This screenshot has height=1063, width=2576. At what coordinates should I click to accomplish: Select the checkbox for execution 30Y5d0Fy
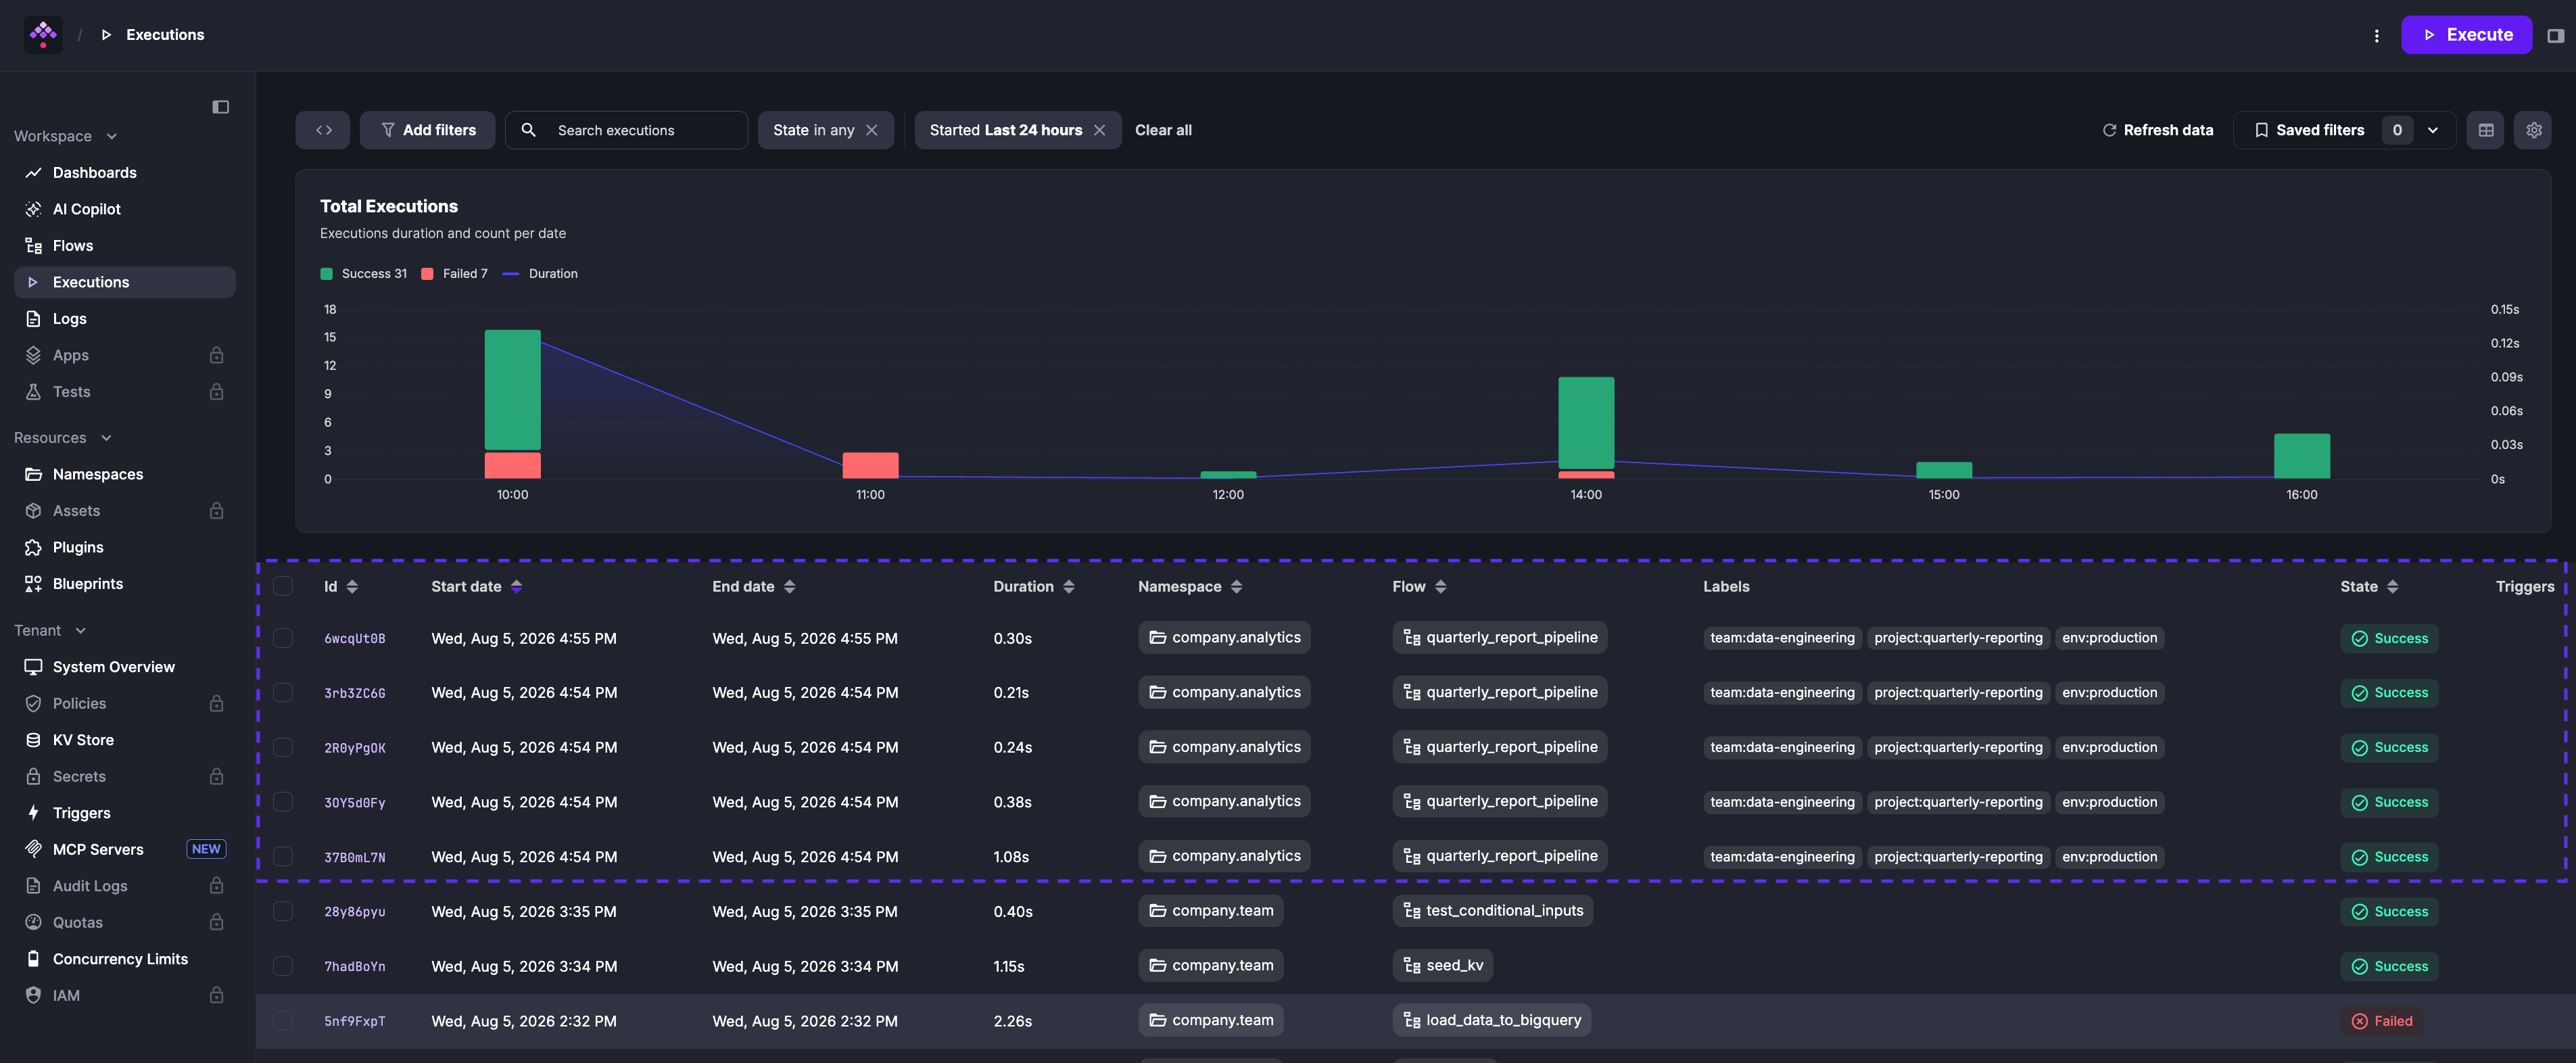coord(283,802)
